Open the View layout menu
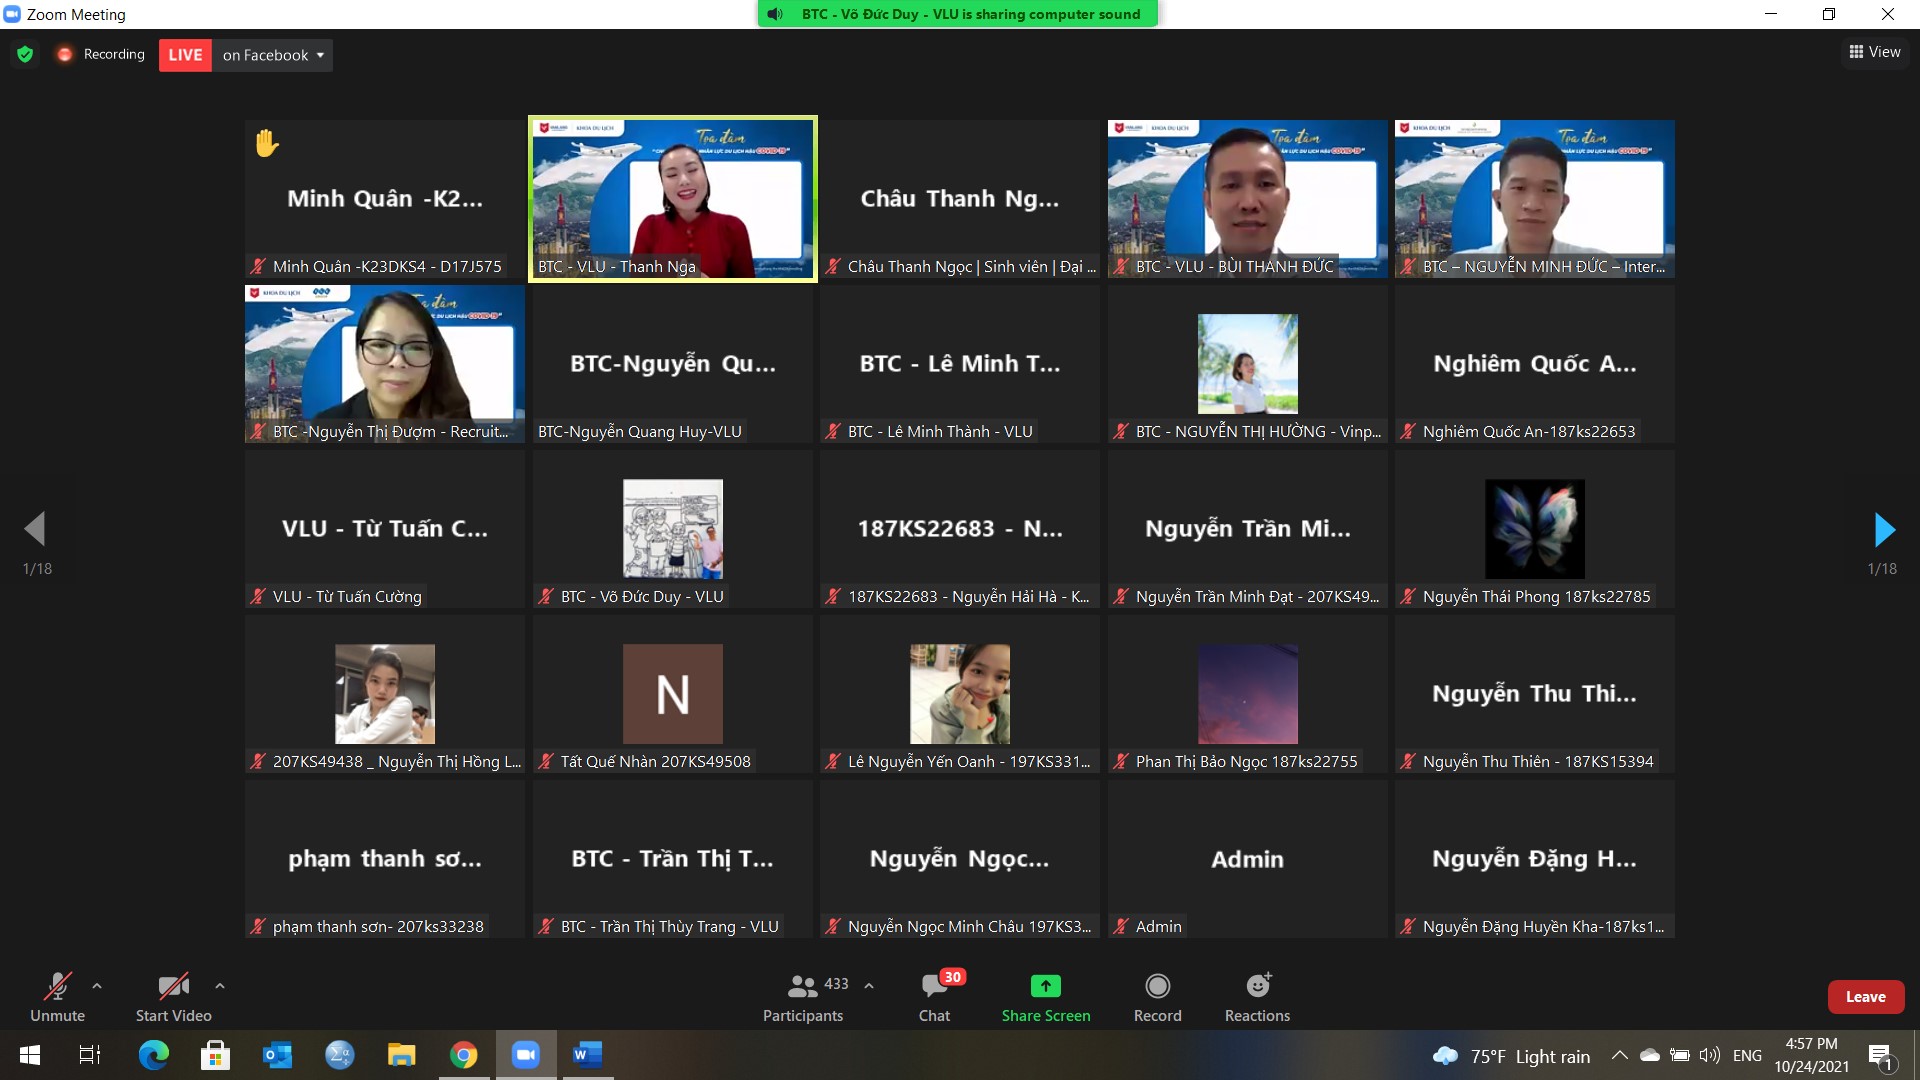Screen dimensions: 1920x1080 click(1875, 52)
